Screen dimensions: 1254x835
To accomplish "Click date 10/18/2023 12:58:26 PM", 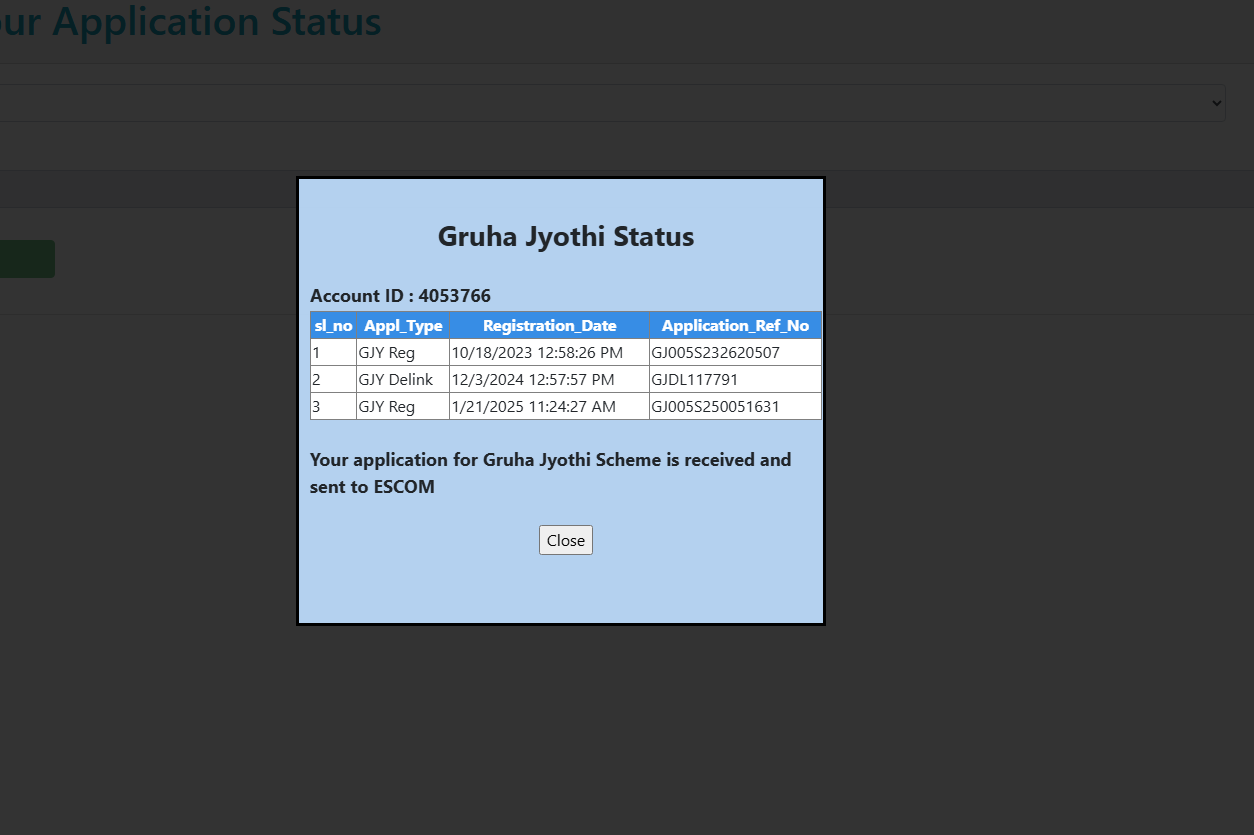I will [537, 353].
